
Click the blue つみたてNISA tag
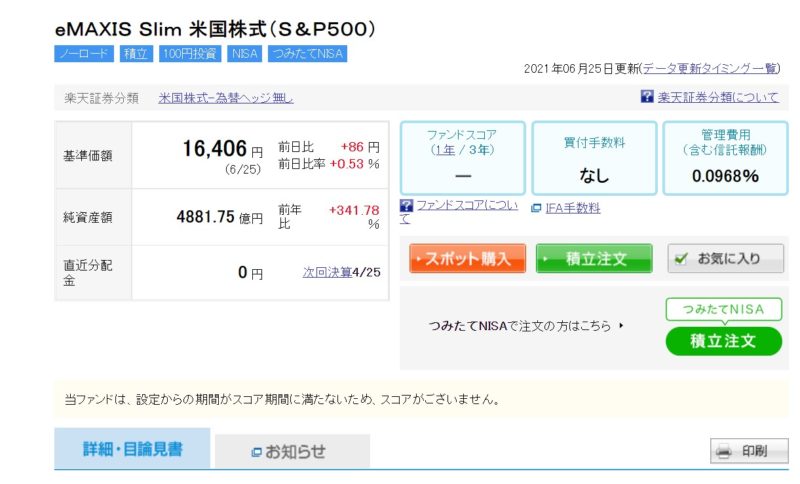(x=306, y=54)
